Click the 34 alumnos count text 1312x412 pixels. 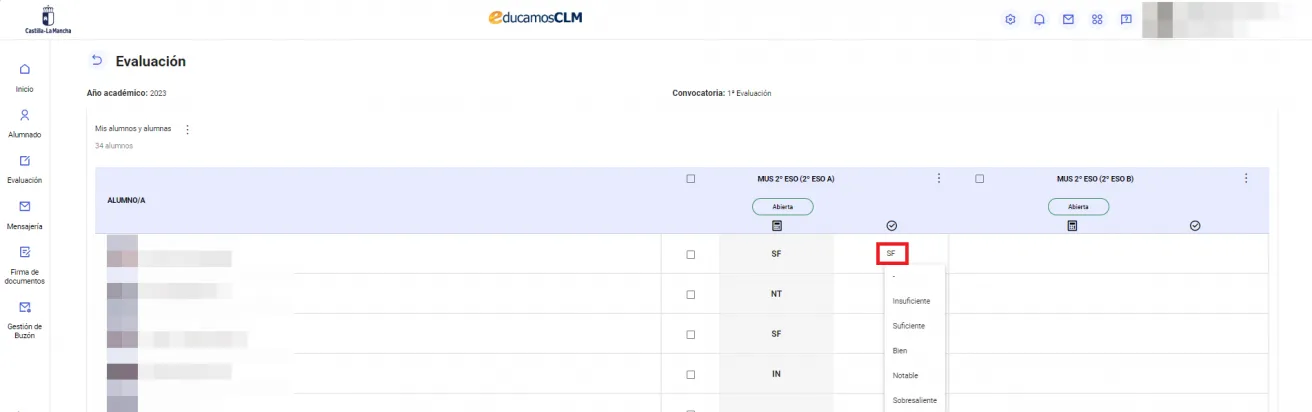point(114,146)
